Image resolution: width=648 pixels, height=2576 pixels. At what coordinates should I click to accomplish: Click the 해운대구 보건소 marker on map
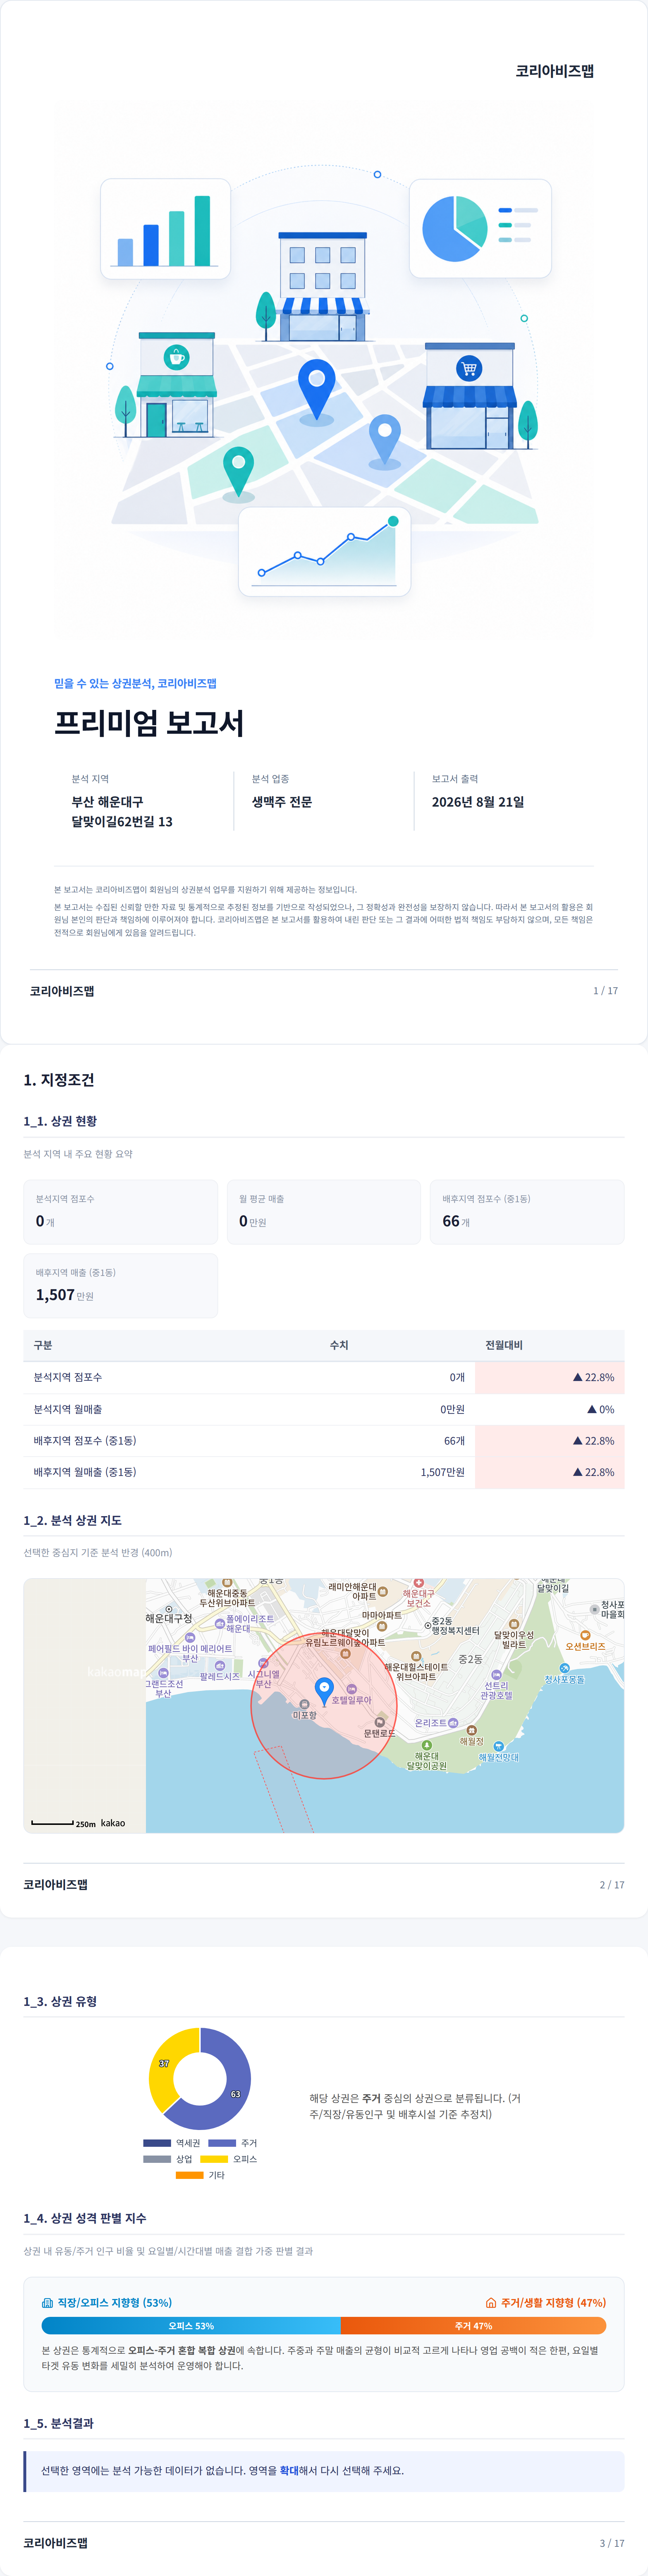(x=418, y=1583)
